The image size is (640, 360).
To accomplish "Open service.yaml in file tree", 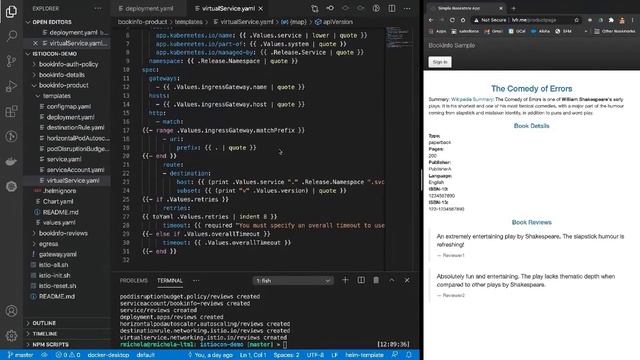I will click(64, 160).
